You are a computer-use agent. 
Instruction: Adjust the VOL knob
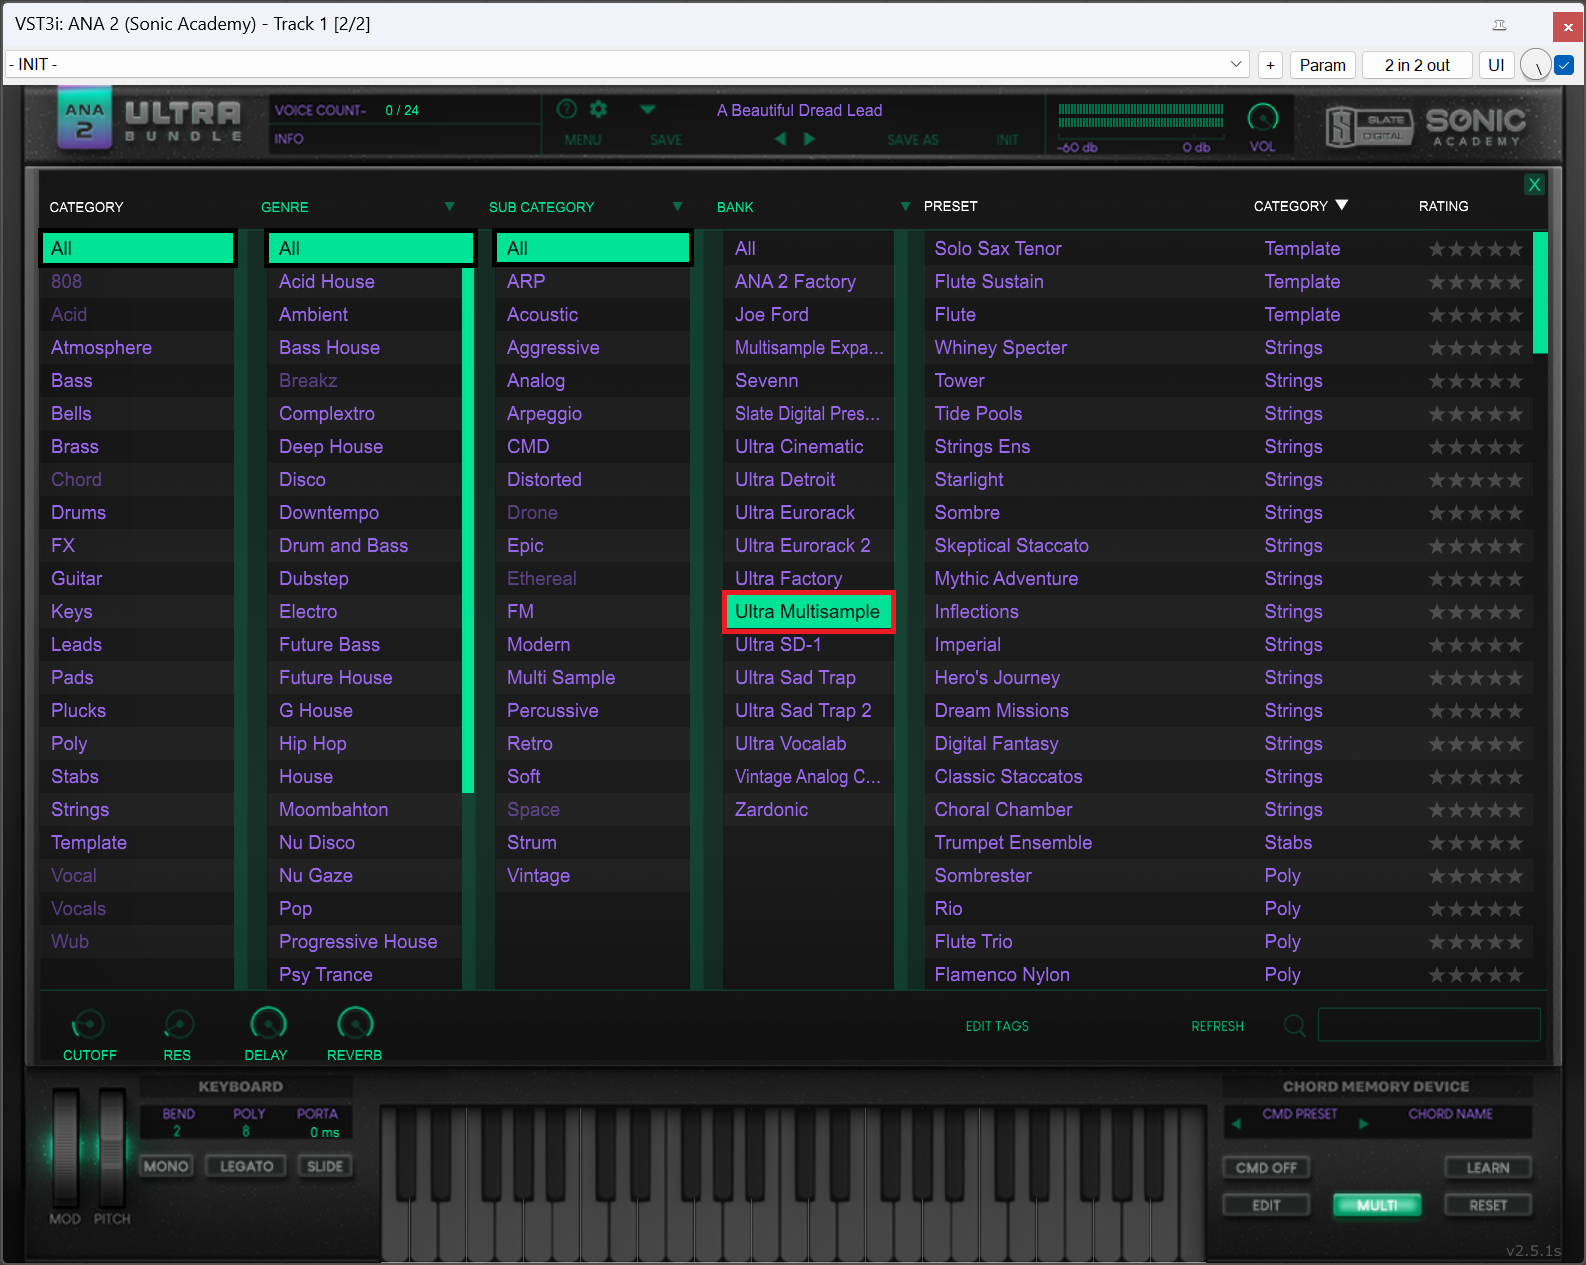click(x=1263, y=118)
